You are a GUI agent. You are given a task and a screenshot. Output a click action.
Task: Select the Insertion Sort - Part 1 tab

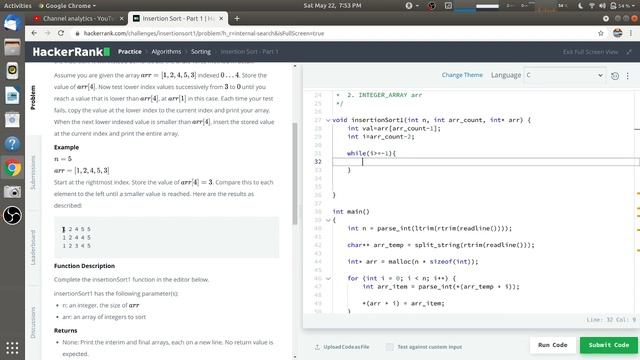178,18
